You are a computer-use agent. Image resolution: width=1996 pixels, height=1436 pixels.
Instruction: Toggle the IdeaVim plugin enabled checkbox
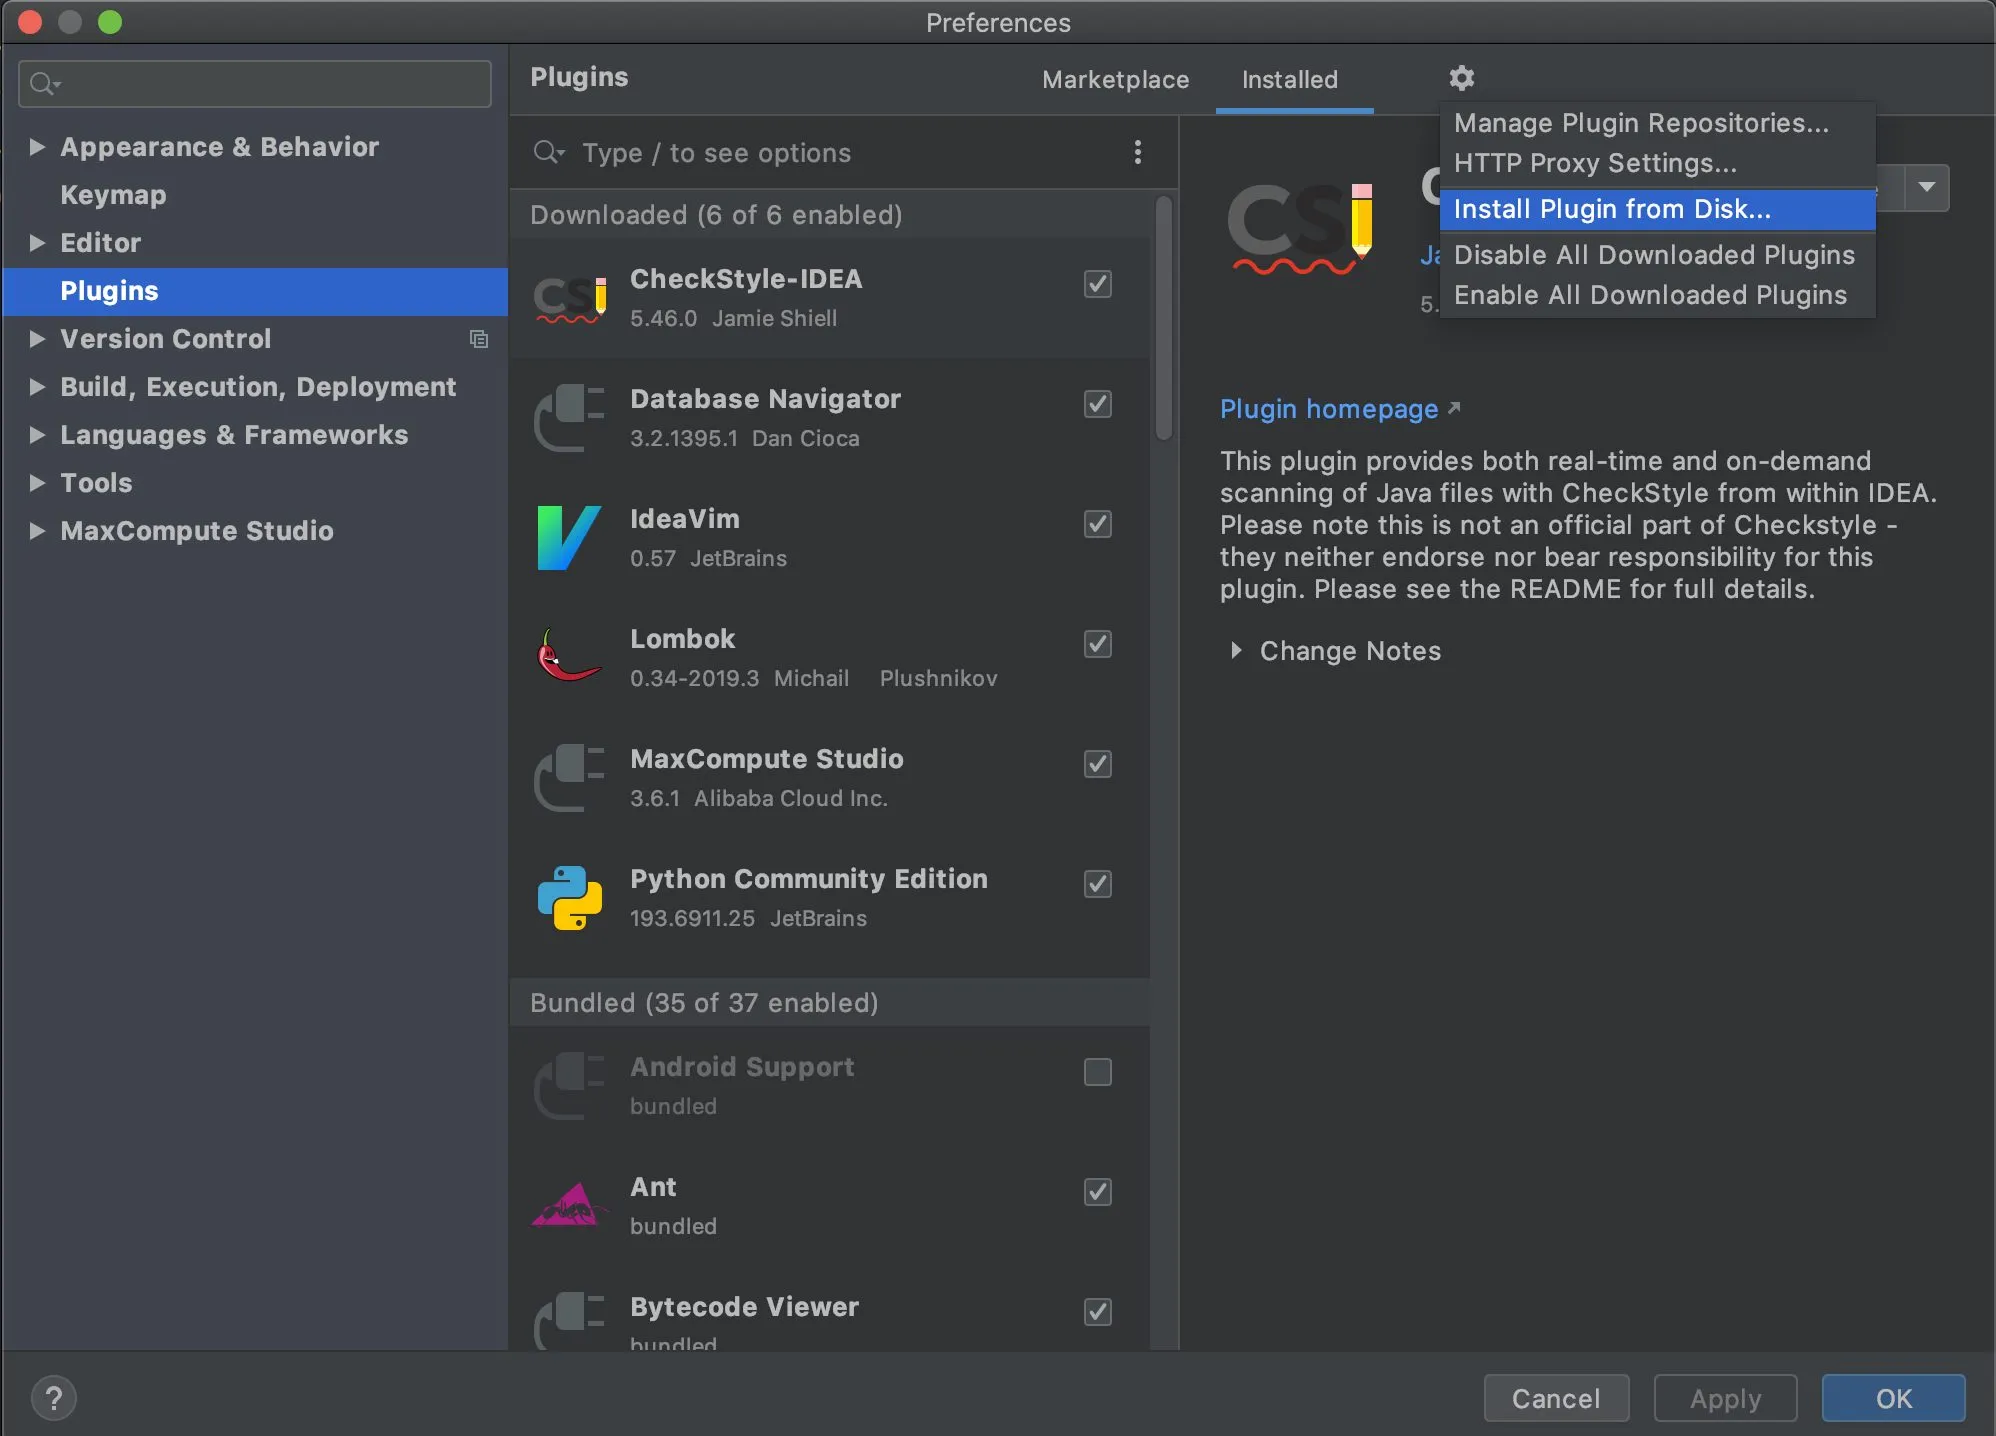pyautogui.click(x=1097, y=524)
